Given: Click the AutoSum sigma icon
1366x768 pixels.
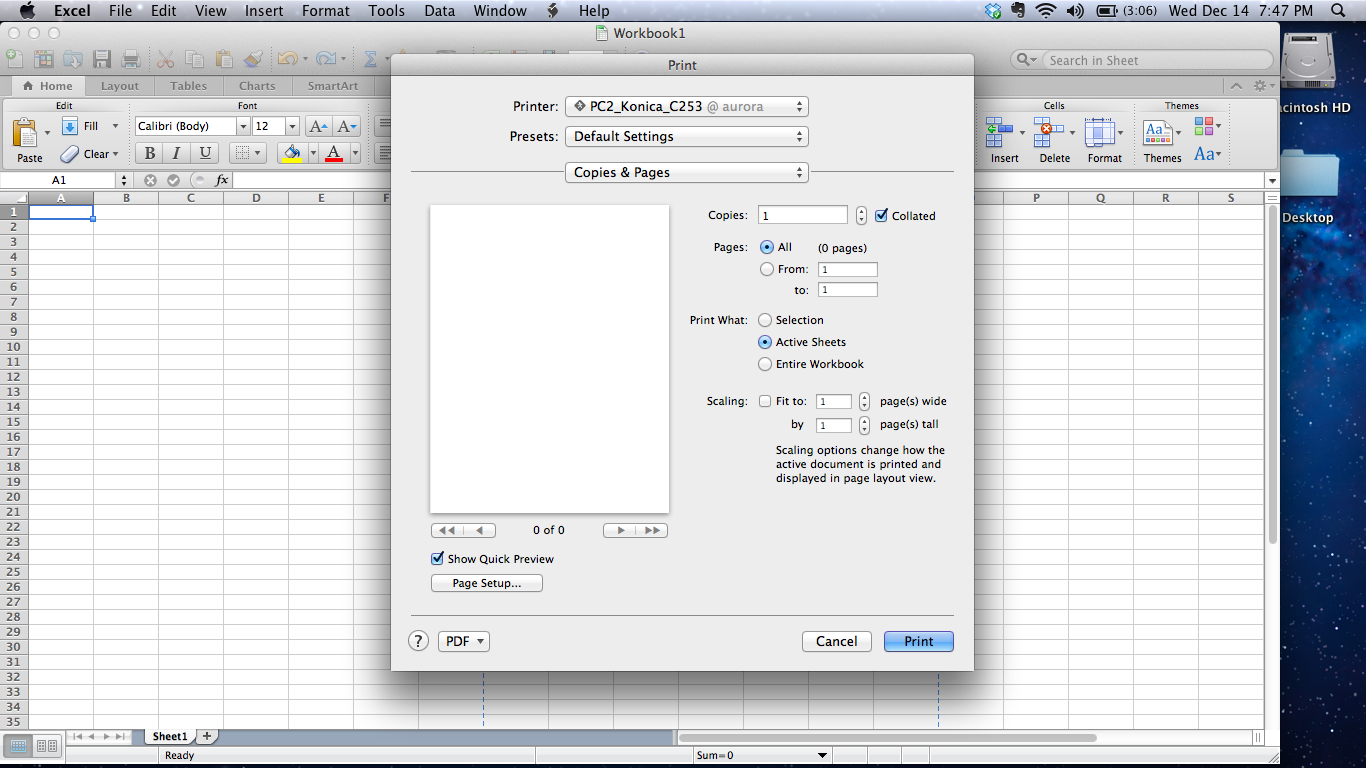Looking at the screenshot, I should tap(370, 59).
